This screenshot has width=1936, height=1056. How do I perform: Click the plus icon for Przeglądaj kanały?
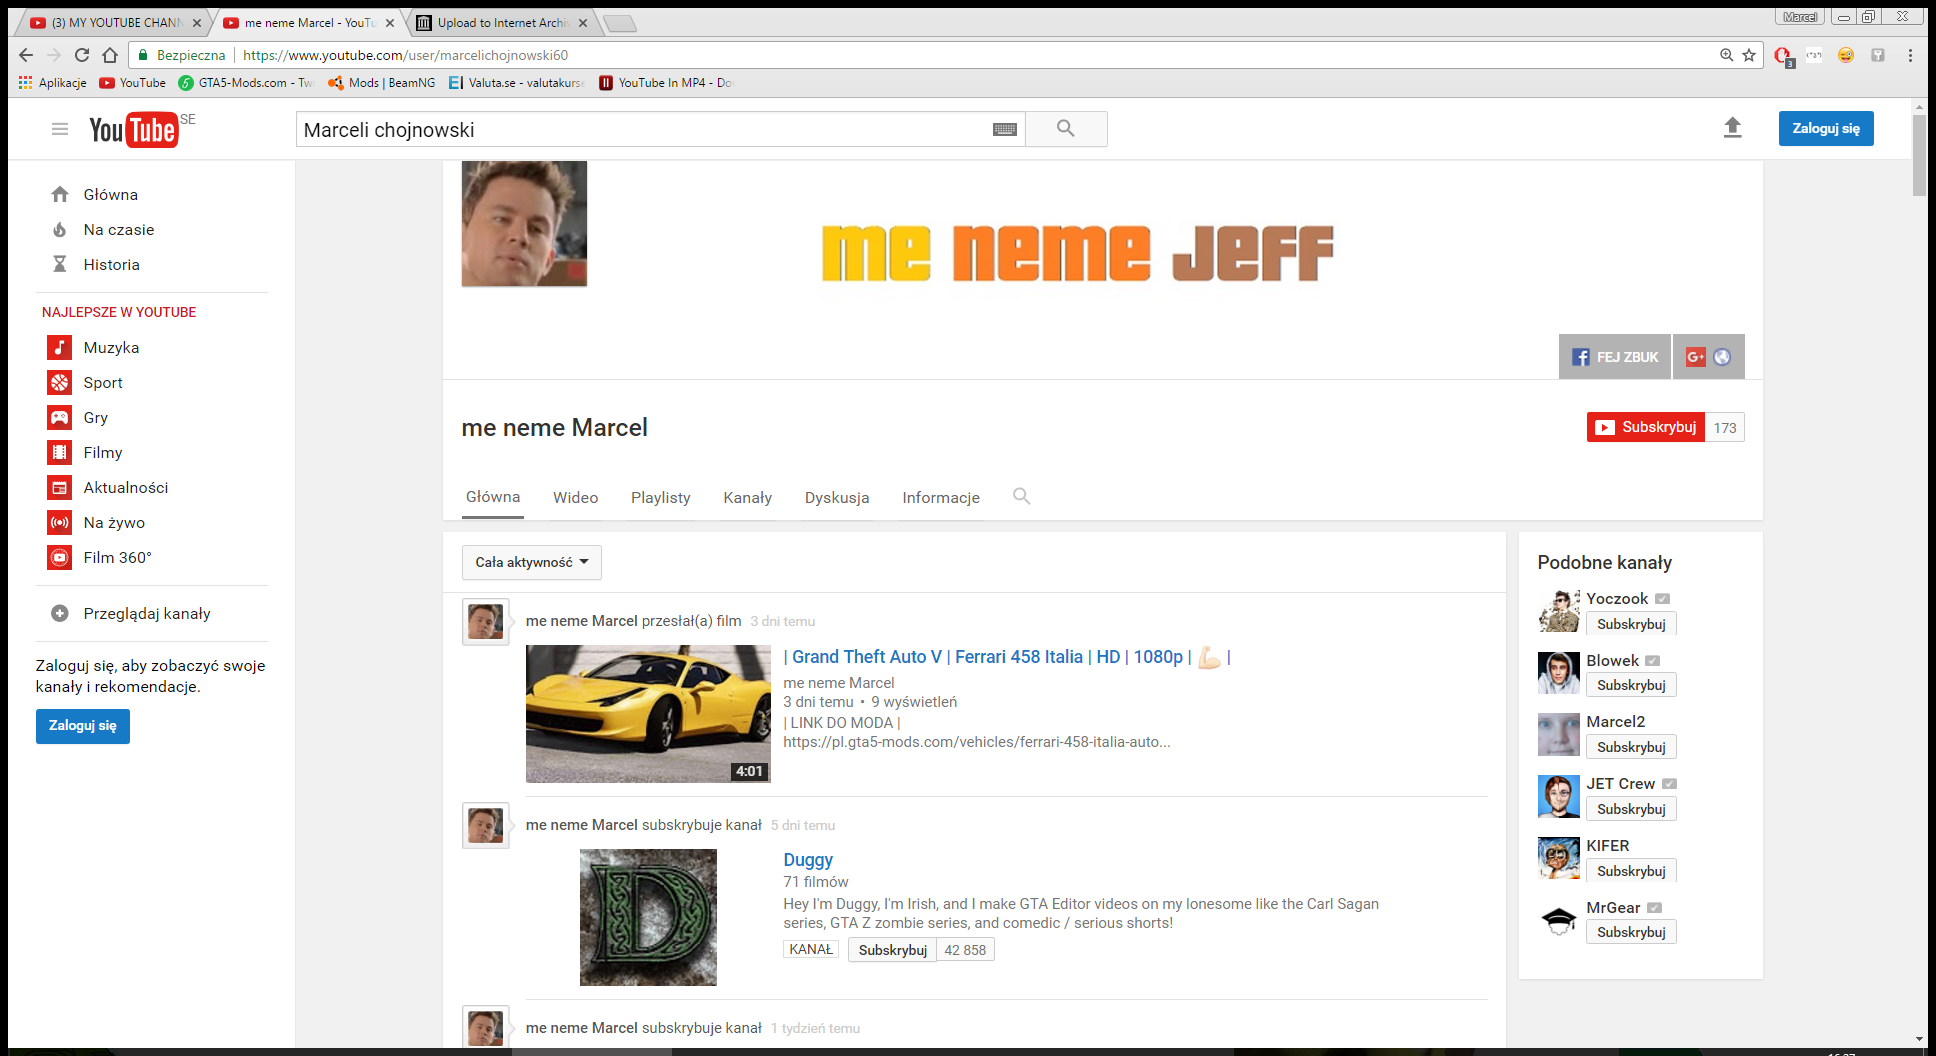(x=60, y=613)
